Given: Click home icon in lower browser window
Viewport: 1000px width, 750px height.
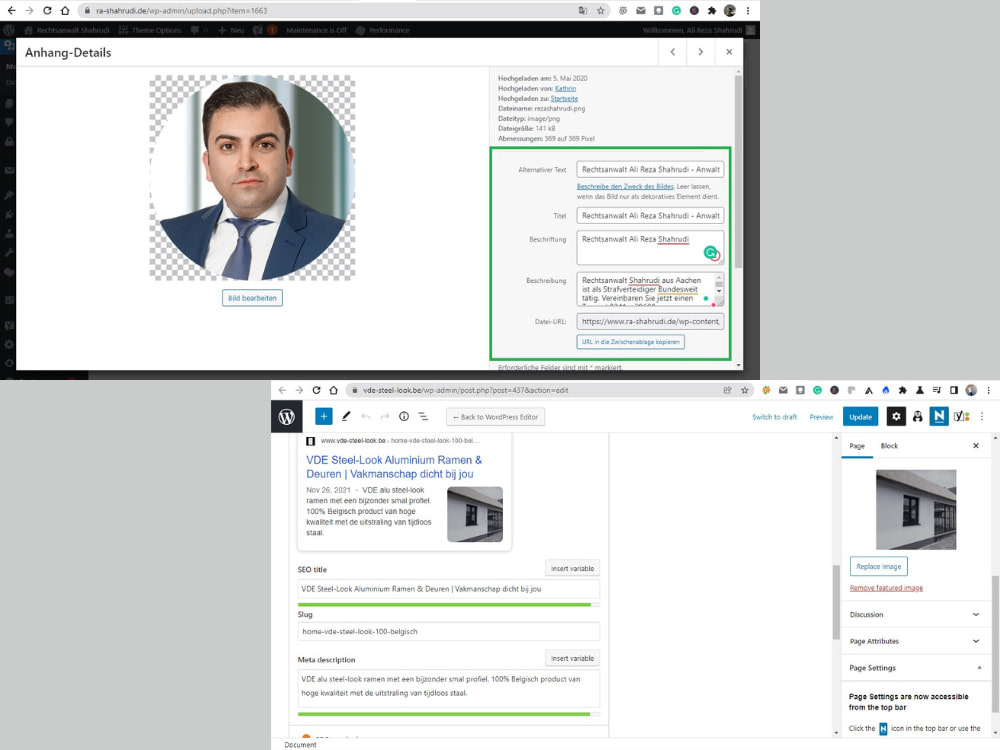Looking at the screenshot, I should pos(334,390).
